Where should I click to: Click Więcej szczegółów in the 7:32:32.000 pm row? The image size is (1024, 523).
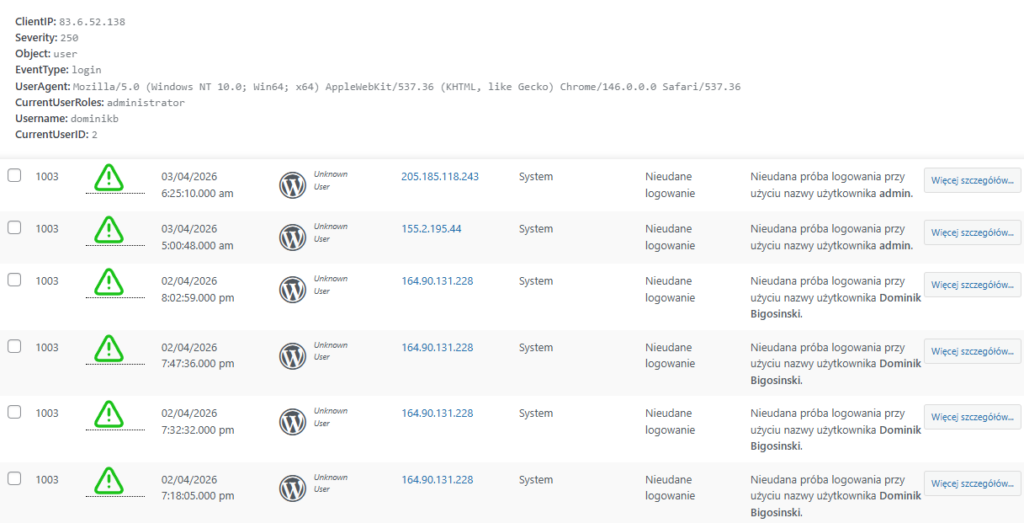(972, 417)
